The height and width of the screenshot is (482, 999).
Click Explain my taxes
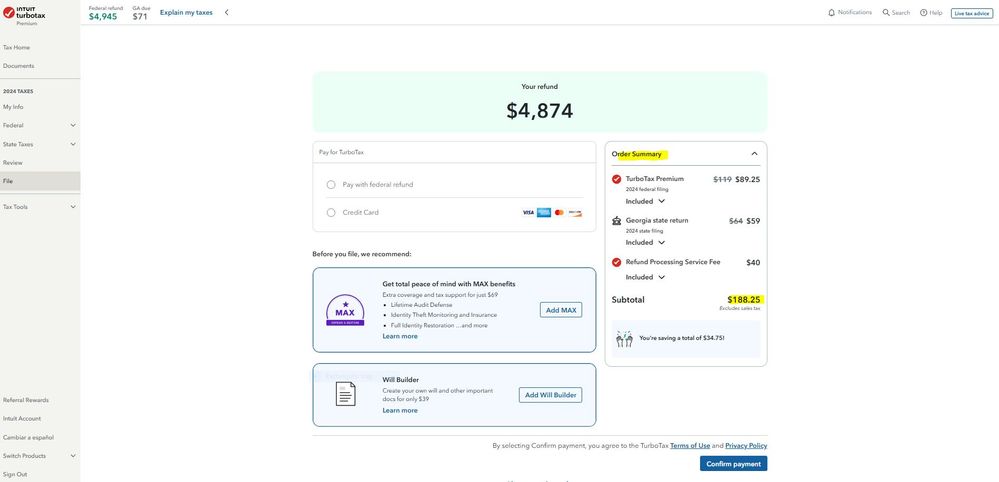(x=186, y=12)
